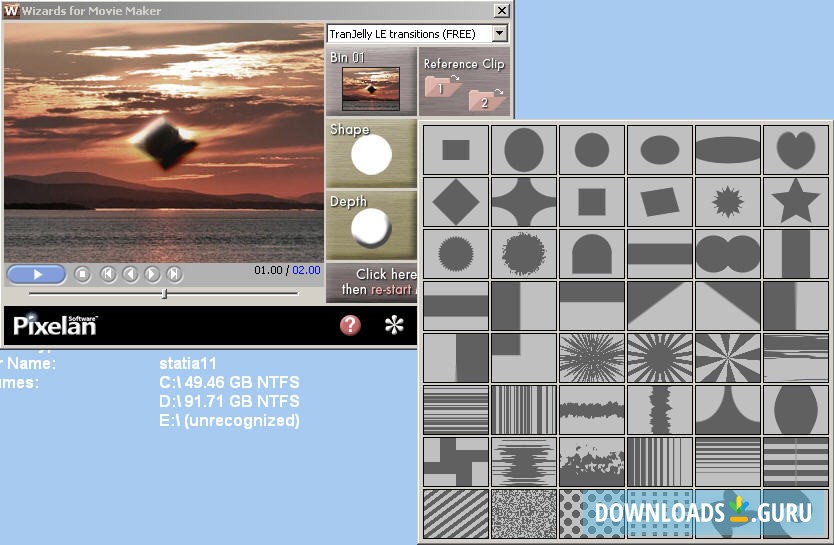This screenshot has height=545, width=834.
Task: Play the transition preview
Action: (37, 274)
